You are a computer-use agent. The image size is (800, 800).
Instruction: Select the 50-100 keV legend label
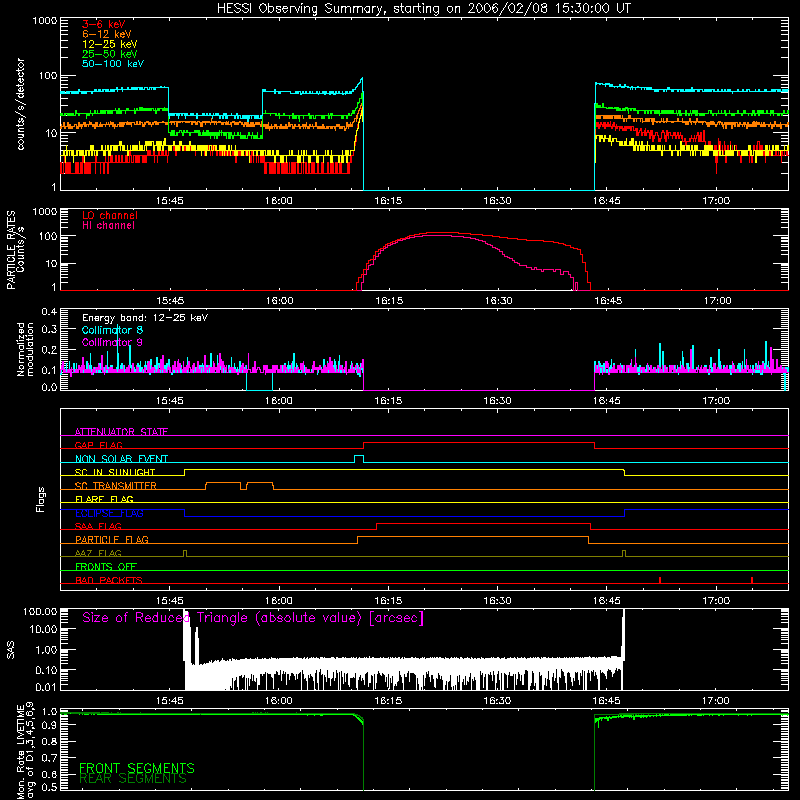tap(113, 64)
